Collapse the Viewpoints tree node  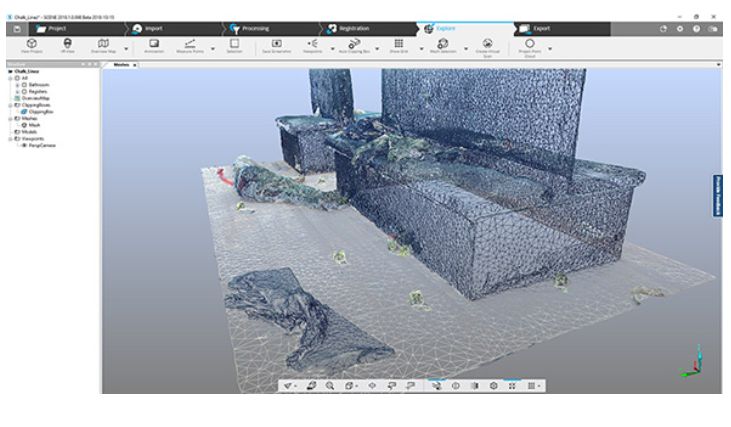[x=10, y=139]
